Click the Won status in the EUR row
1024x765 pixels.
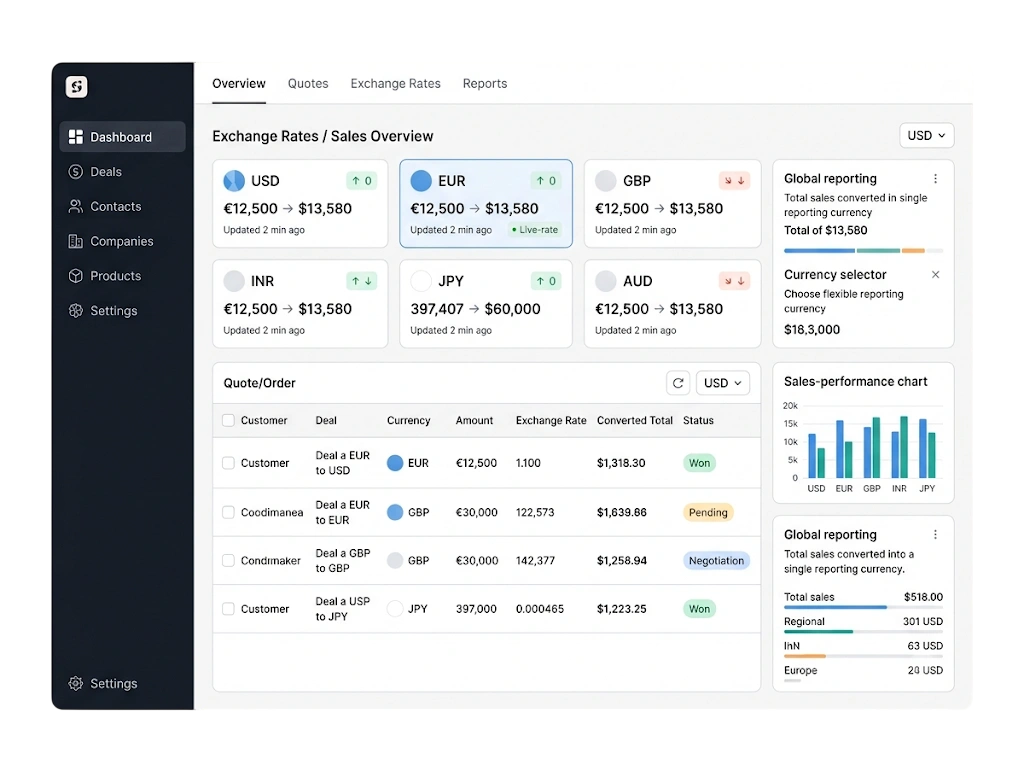[x=699, y=463]
